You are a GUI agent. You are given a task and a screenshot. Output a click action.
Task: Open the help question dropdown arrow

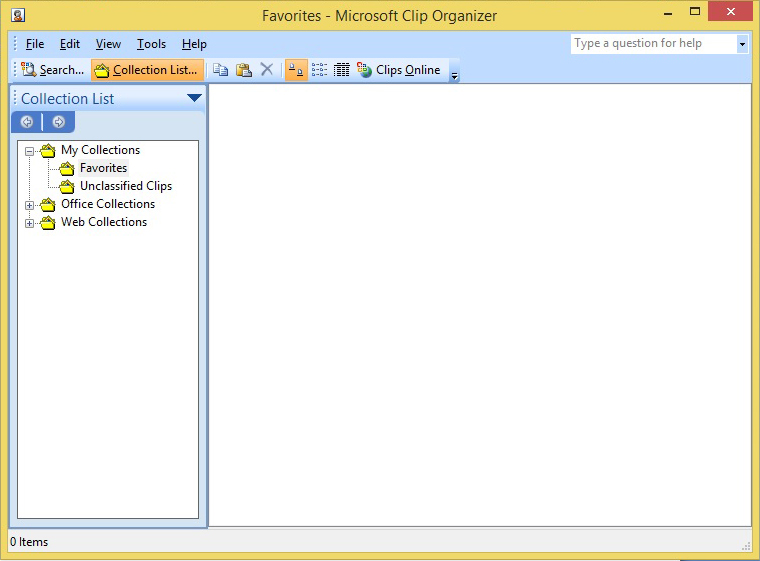(742, 44)
